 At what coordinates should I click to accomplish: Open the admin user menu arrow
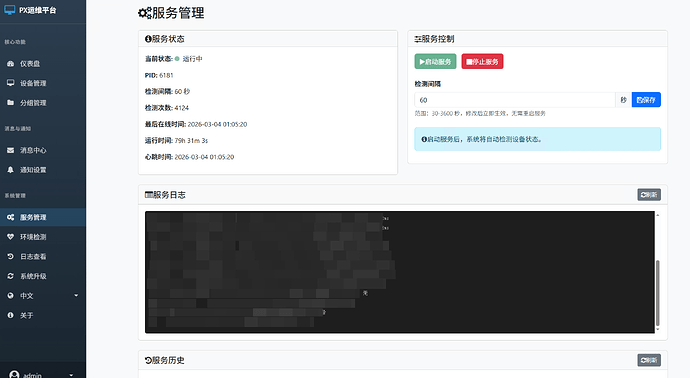click(71, 375)
